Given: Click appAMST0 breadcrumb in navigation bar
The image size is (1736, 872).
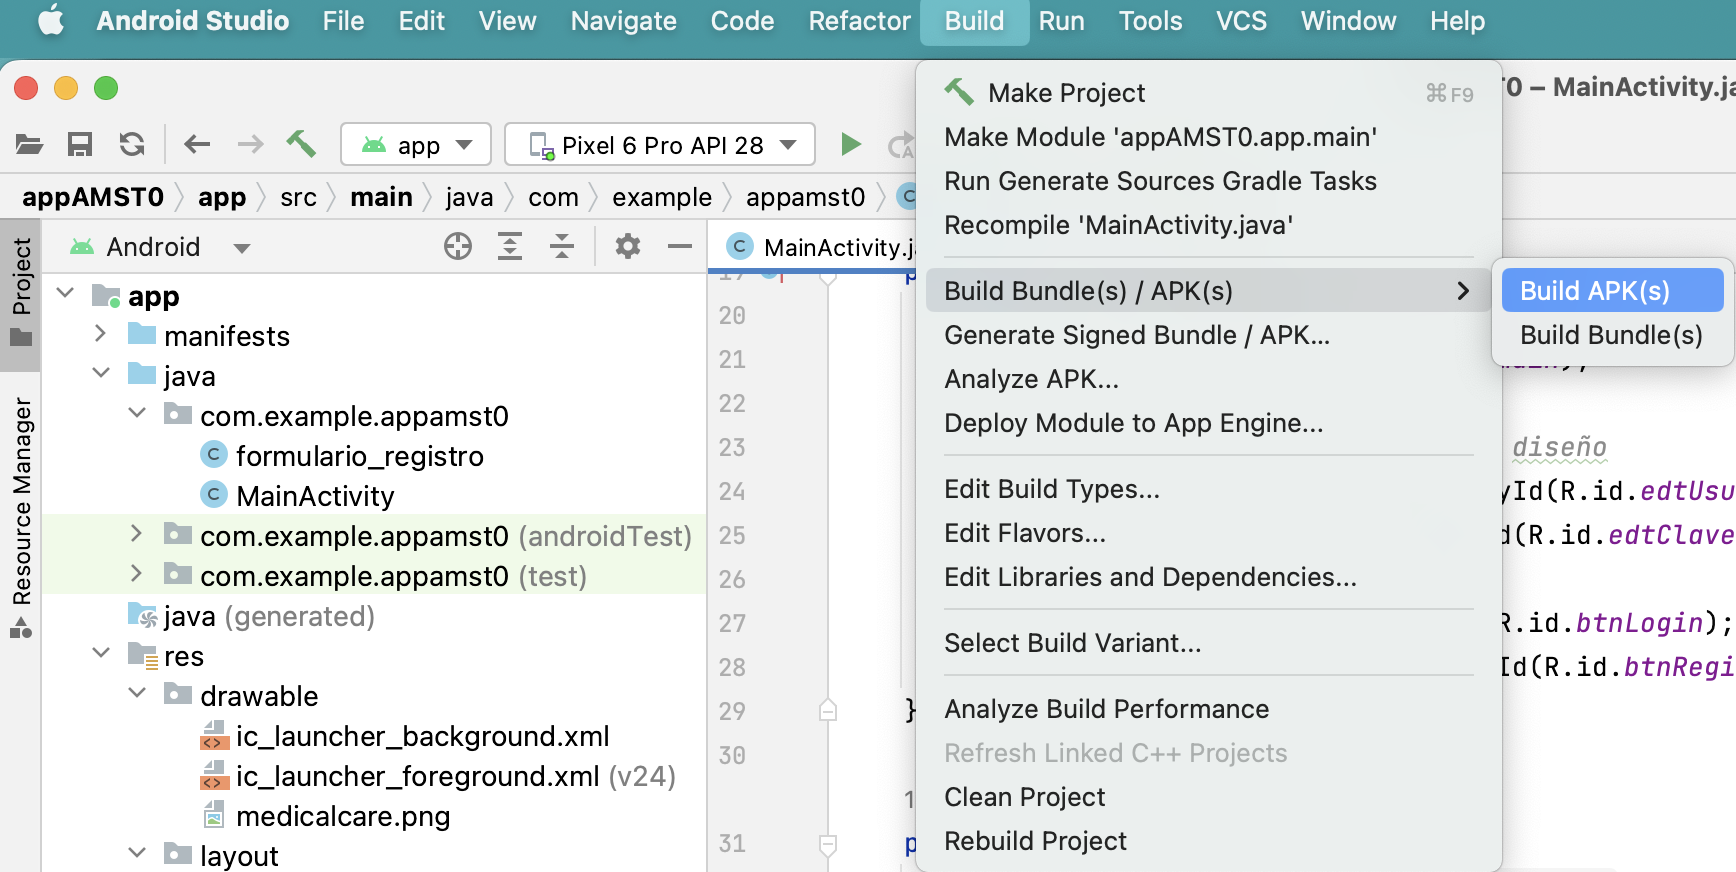Looking at the screenshot, I should click(93, 197).
